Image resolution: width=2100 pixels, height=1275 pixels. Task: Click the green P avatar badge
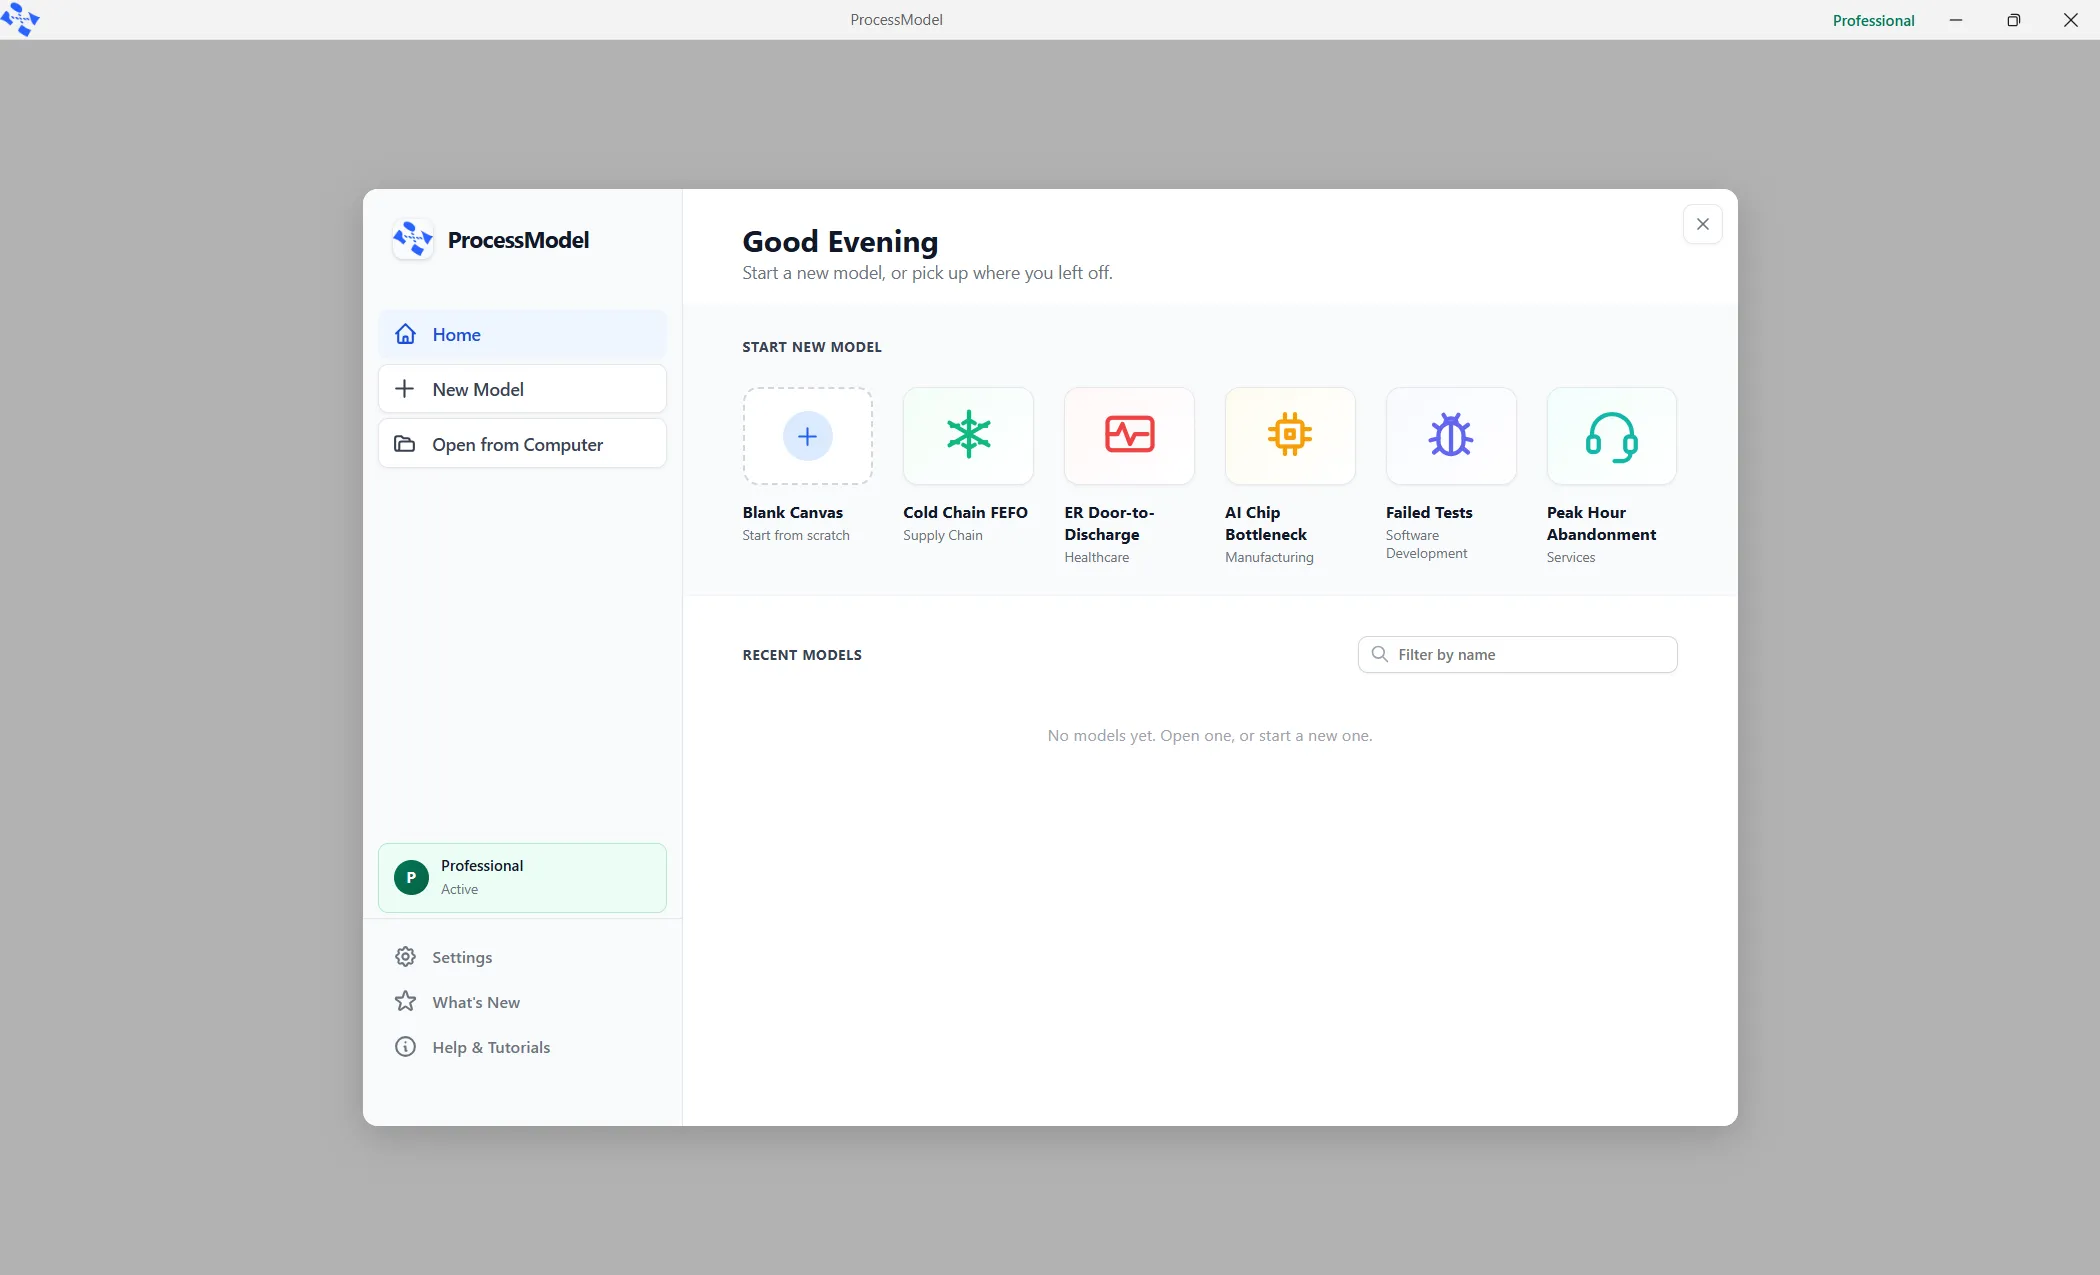click(x=411, y=877)
